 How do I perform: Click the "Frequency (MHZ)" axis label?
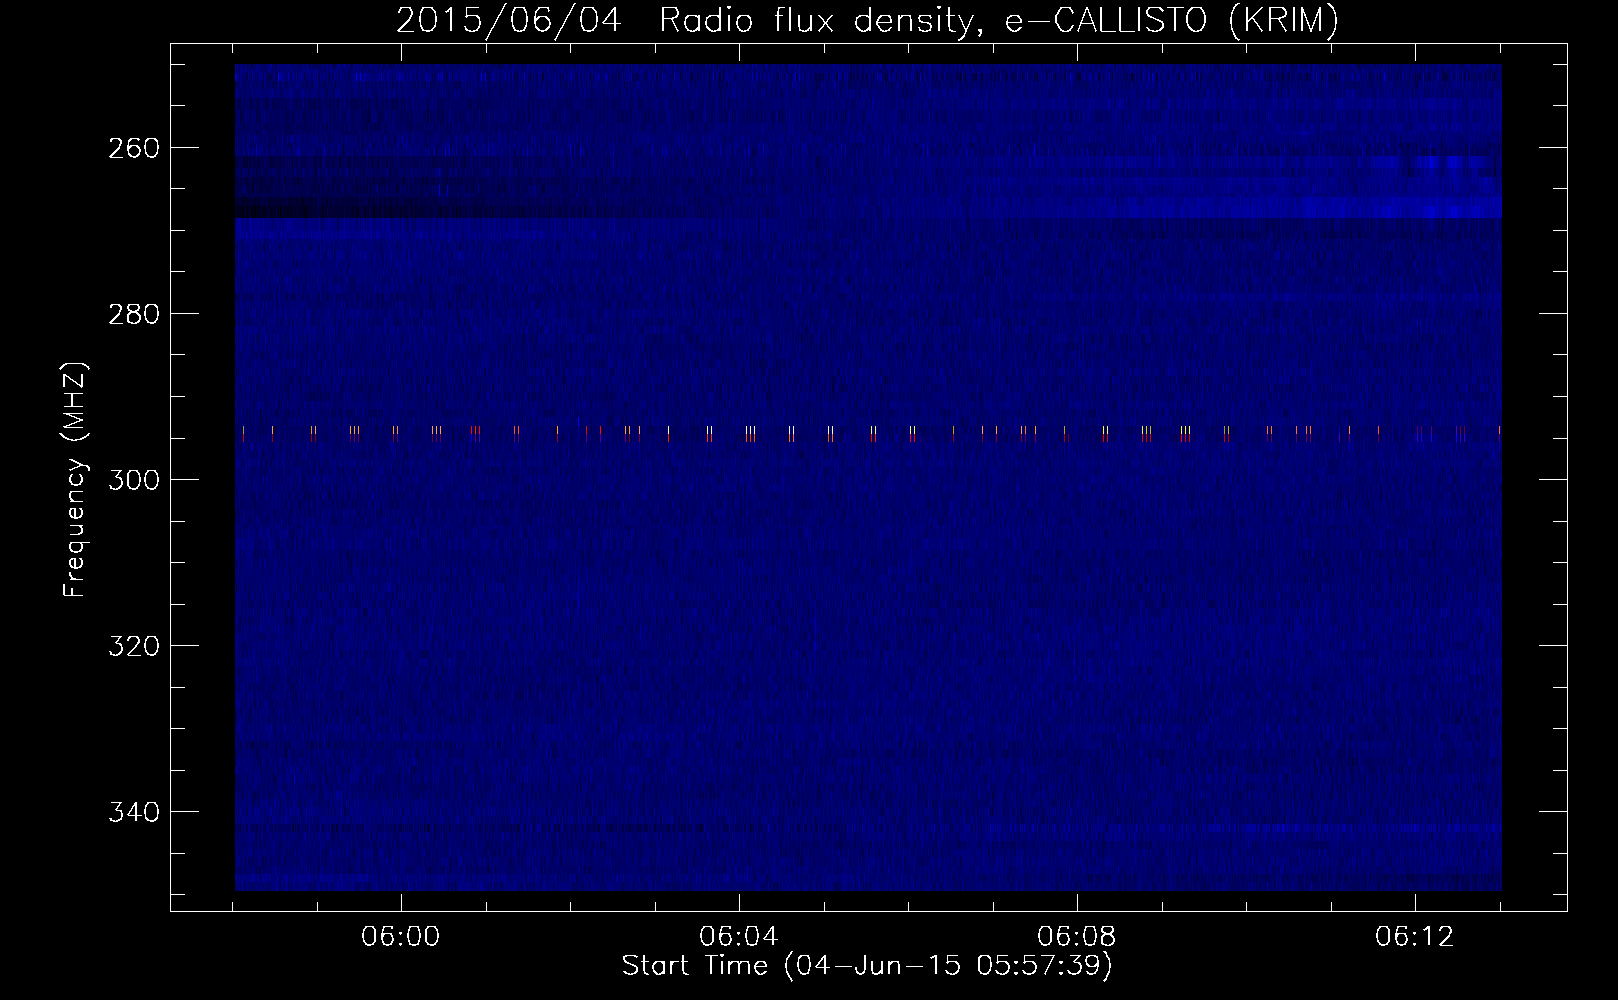pyautogui.click(x=75, y=479)
